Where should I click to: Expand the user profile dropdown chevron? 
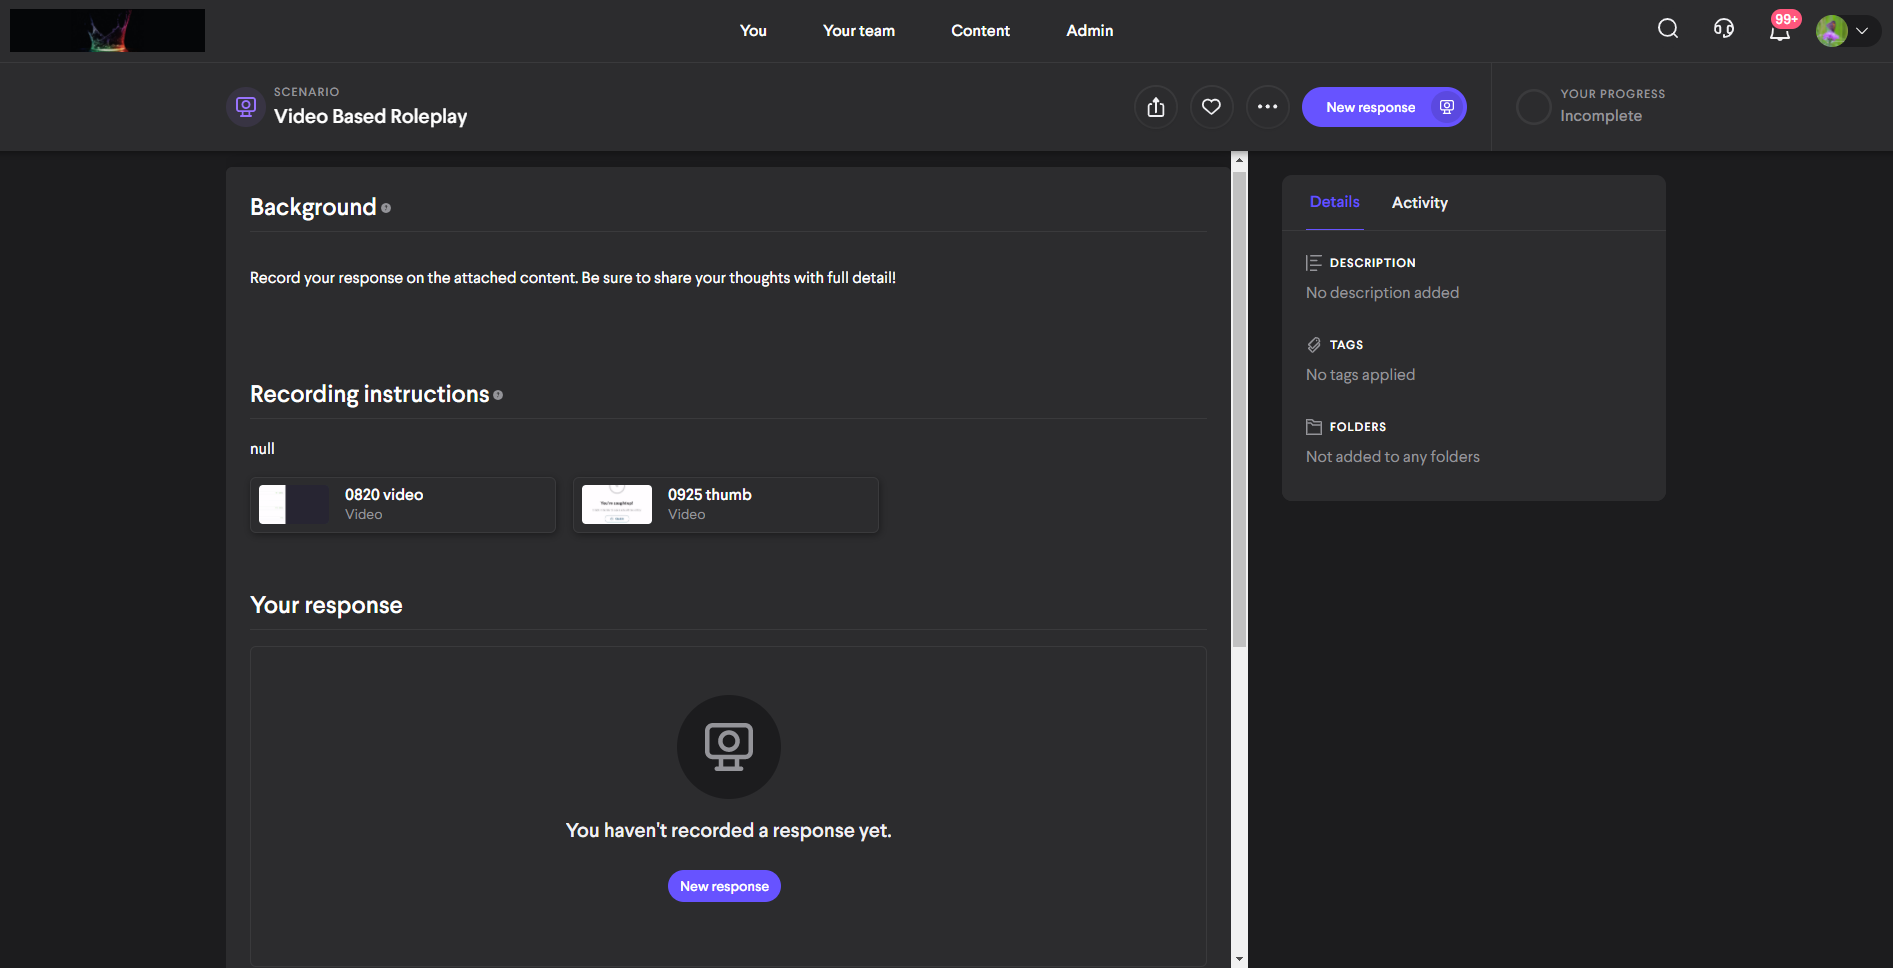click(x=1862, y=31)
